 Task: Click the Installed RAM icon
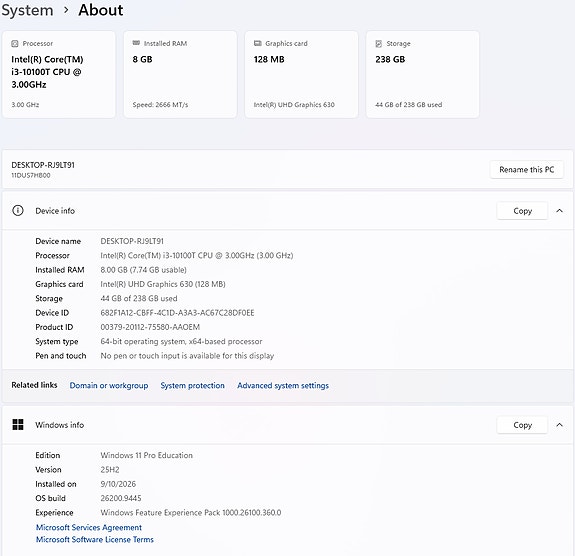tap(136, 43)
